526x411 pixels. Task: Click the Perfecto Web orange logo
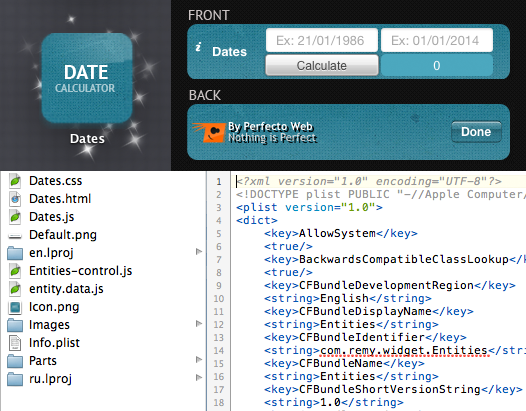208,133
